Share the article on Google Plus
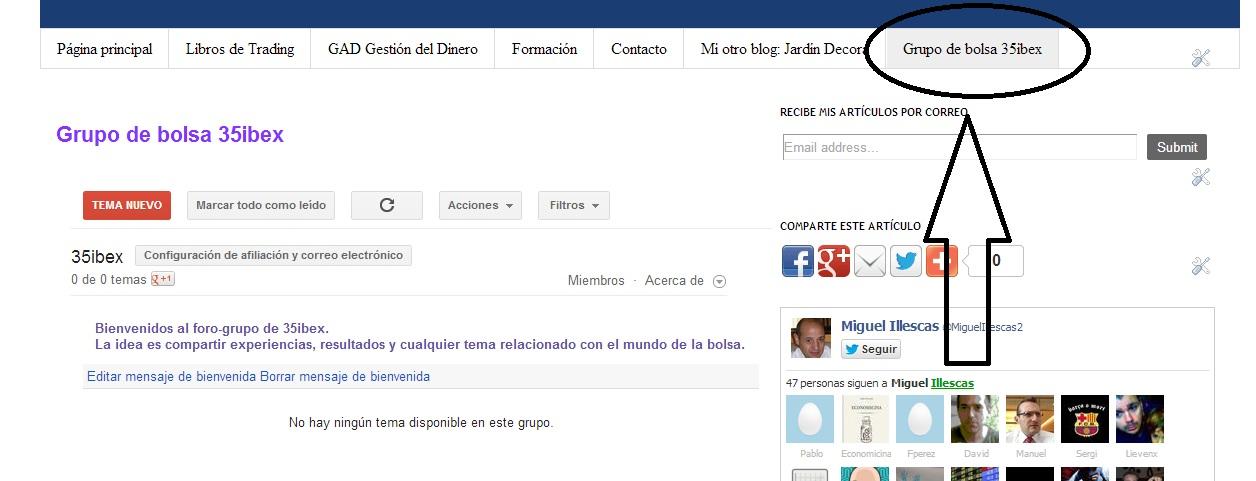Image resolution: width=1256 pixels, height=481 pixels. click(x=834, y=261)
